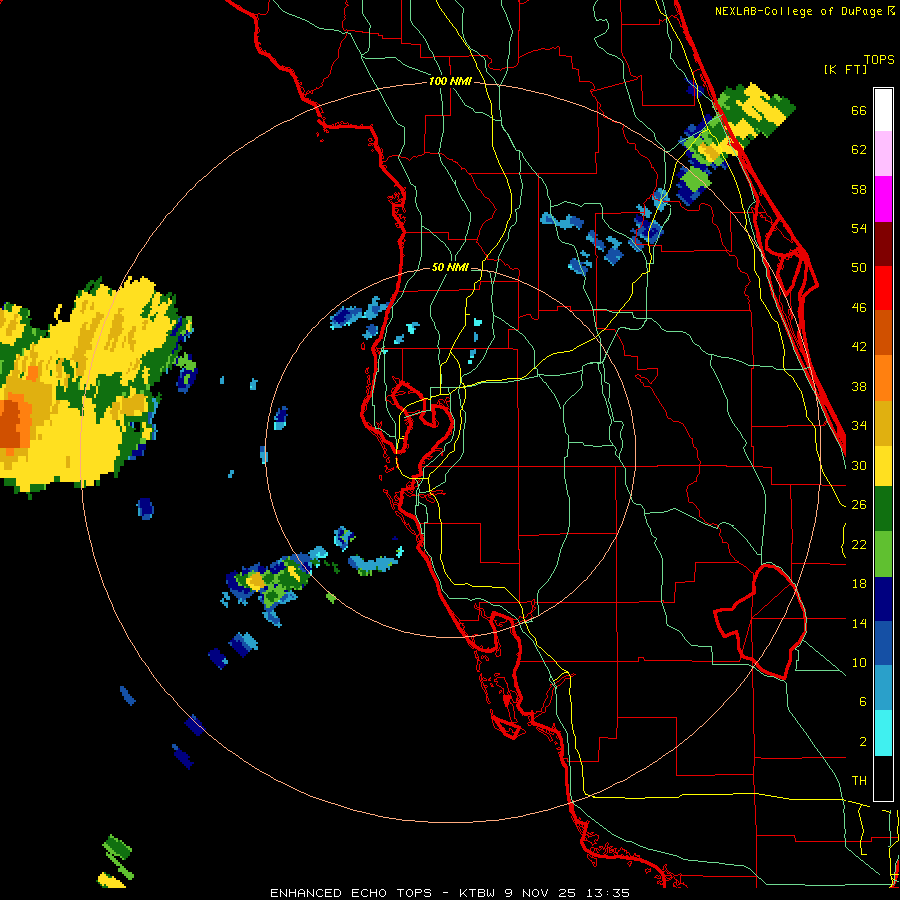Click the 46 legend value
Viewport: 900px width, 900px height.
[859, 308]
